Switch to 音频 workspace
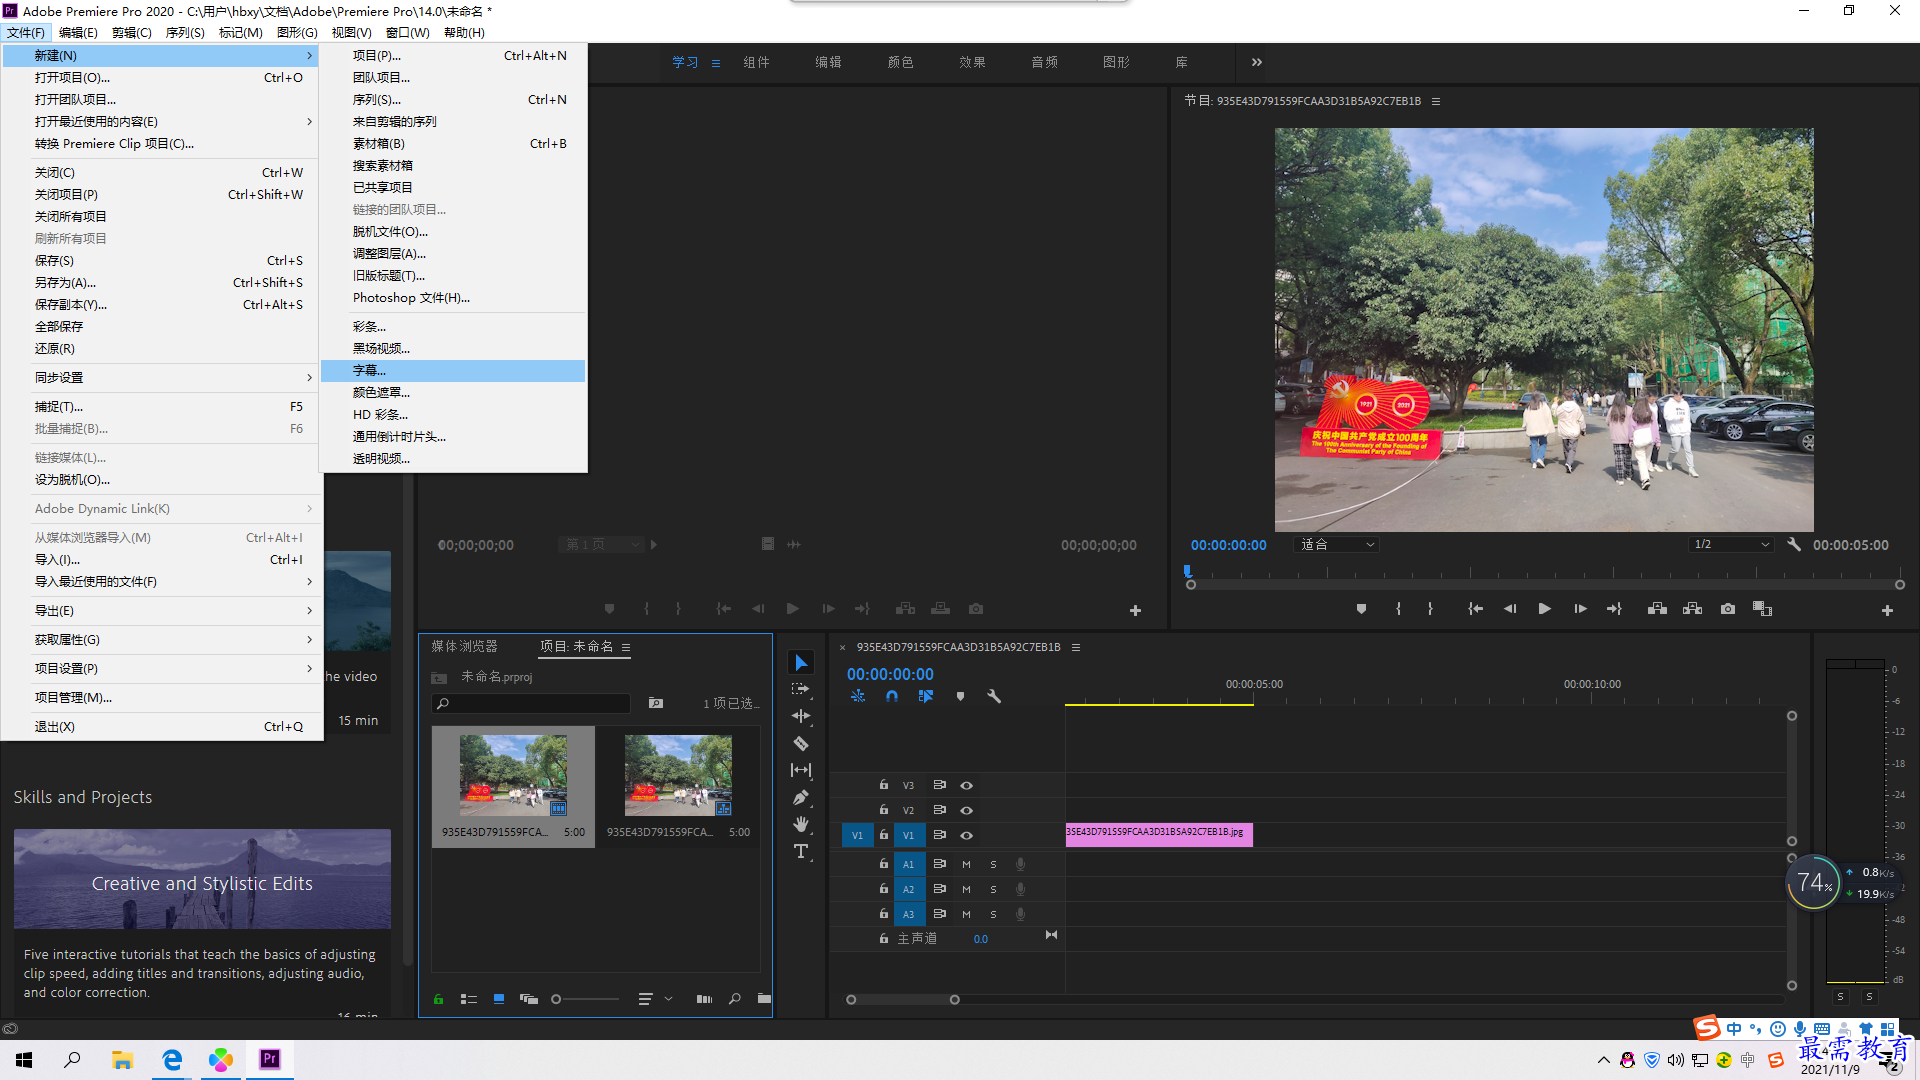Image resolution: width=1920 pixels, height=1080 pixels. pos(1044,62)
